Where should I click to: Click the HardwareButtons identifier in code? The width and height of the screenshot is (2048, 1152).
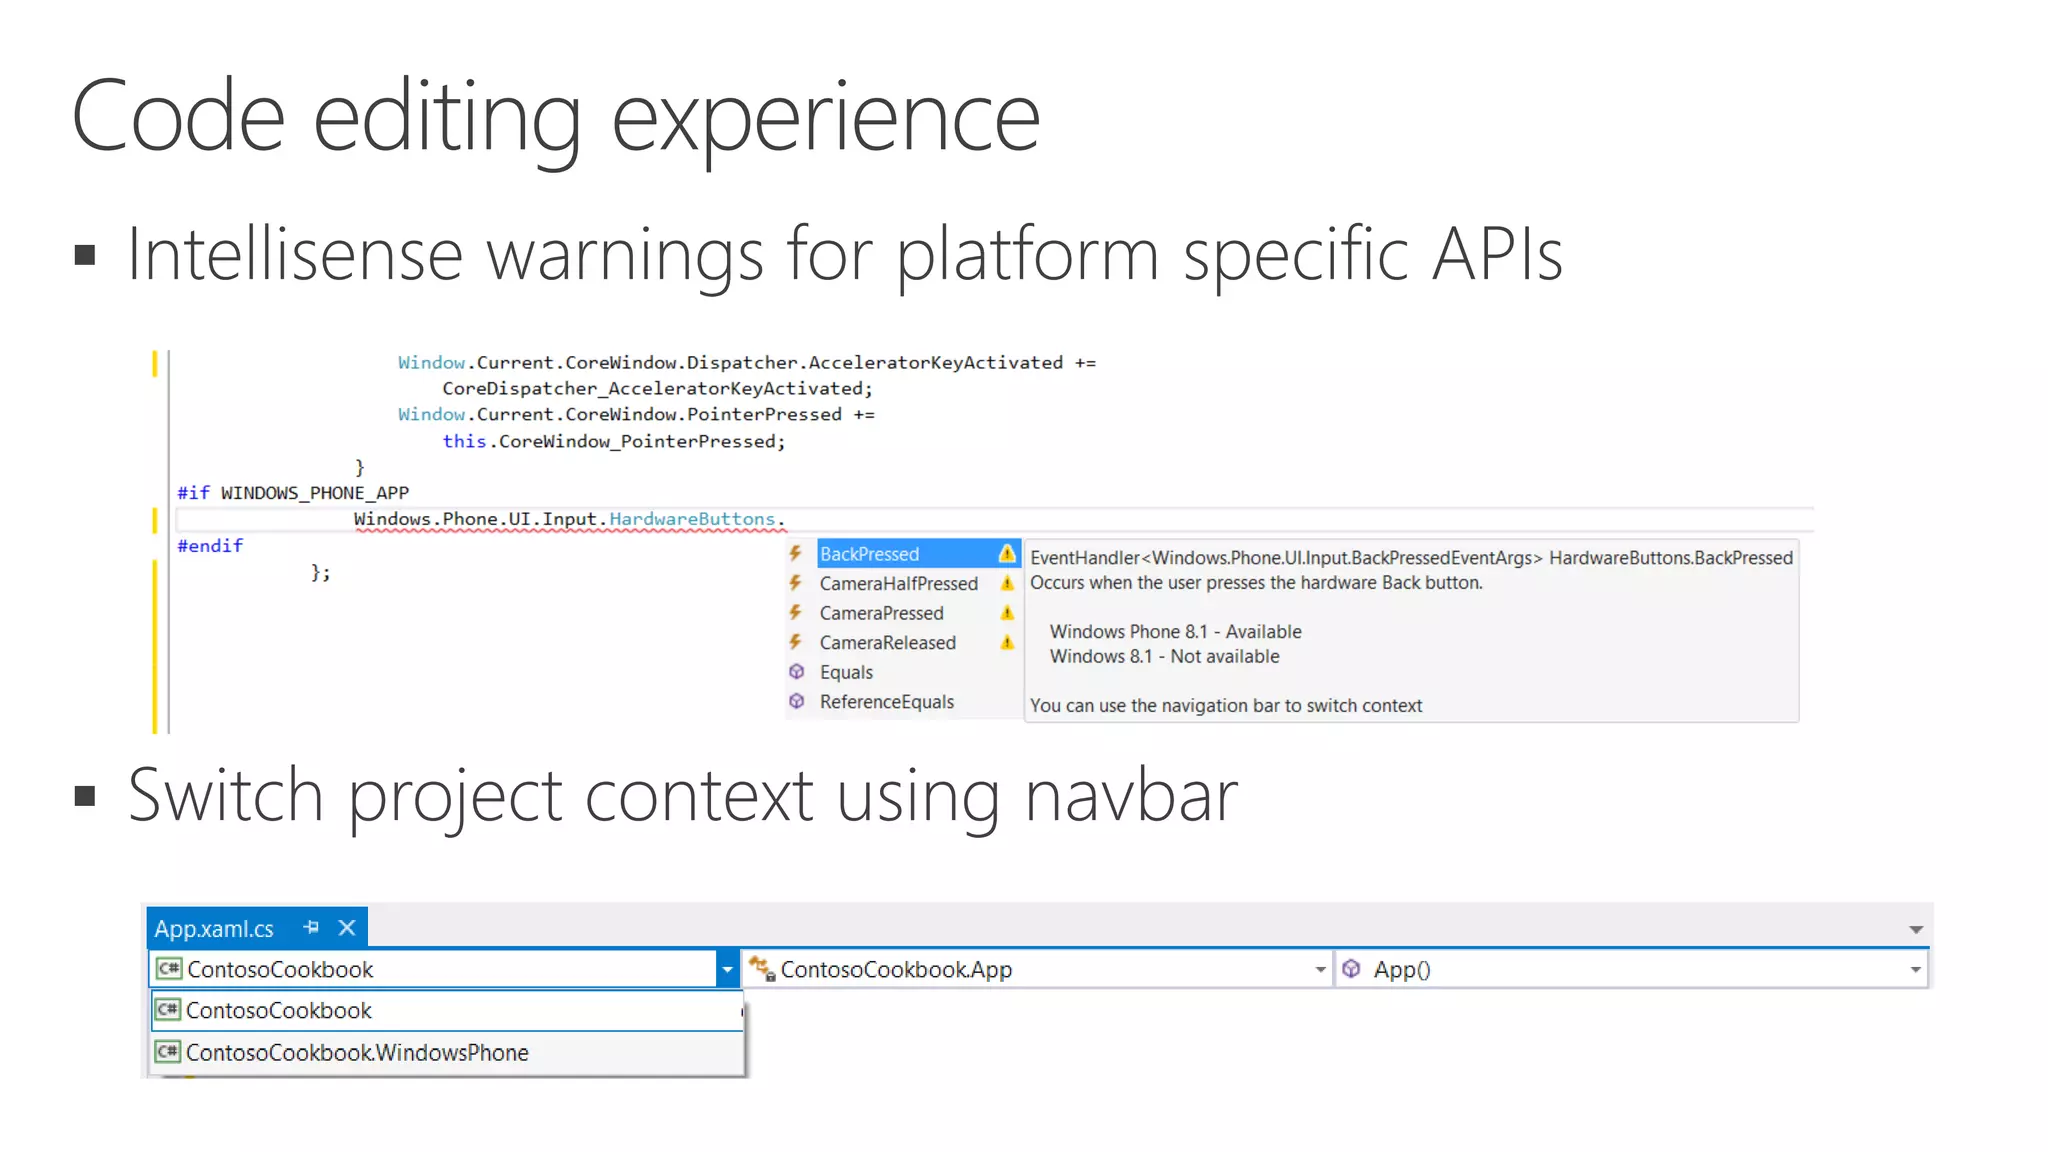pos(692,519)
